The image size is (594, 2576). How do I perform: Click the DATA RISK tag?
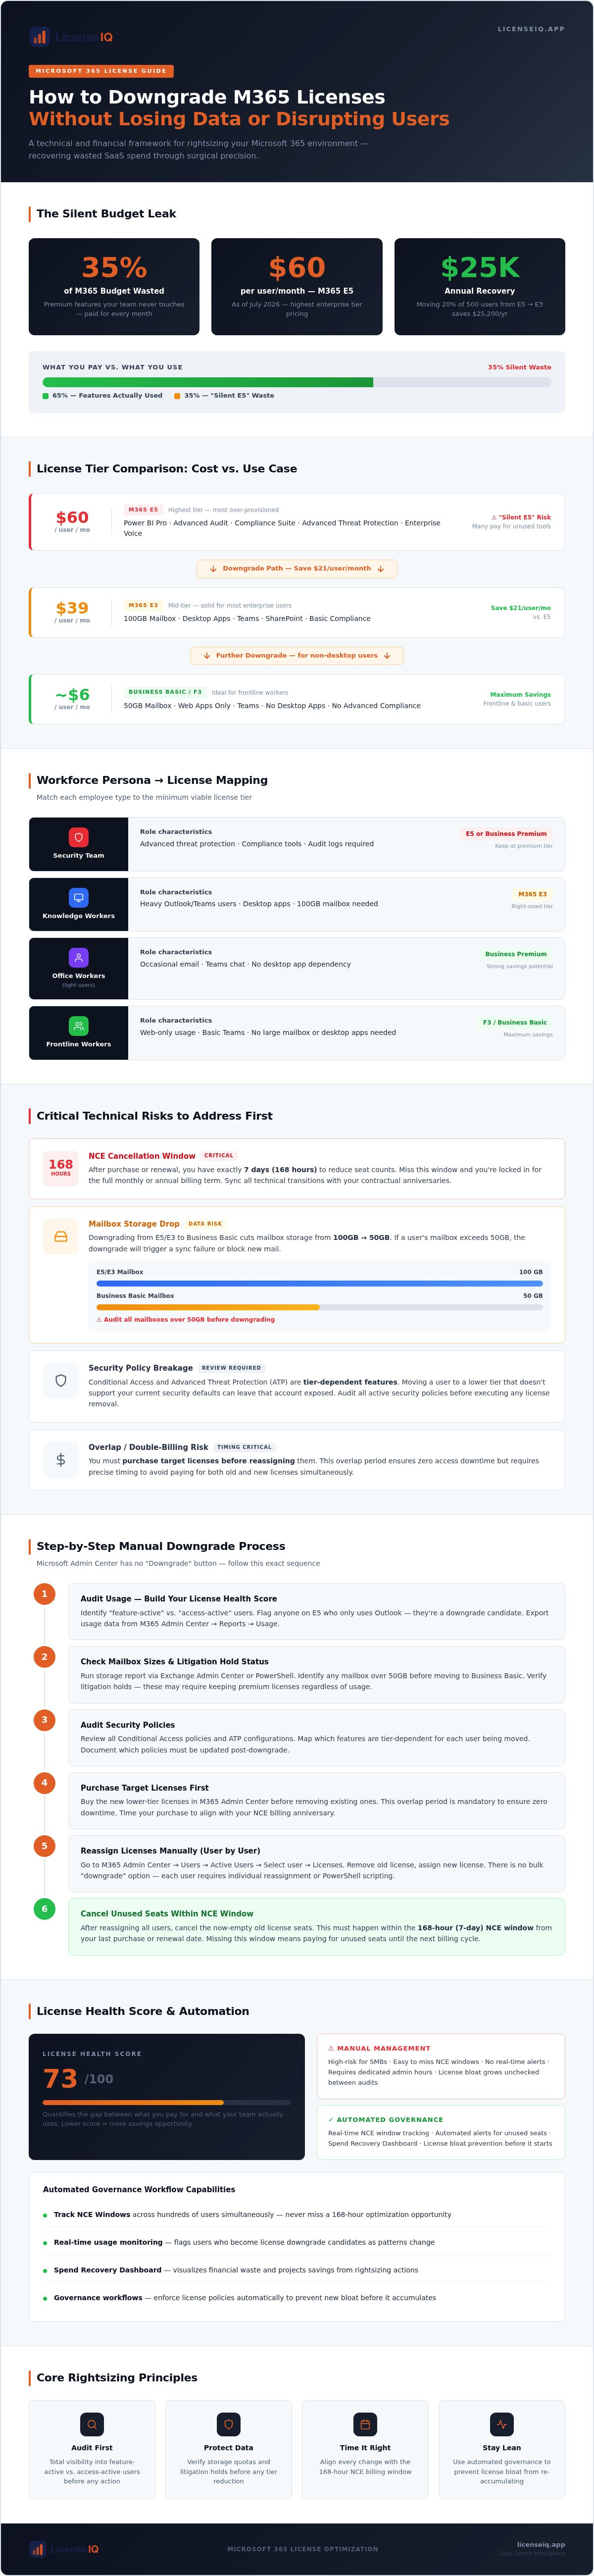point(205,1224)
